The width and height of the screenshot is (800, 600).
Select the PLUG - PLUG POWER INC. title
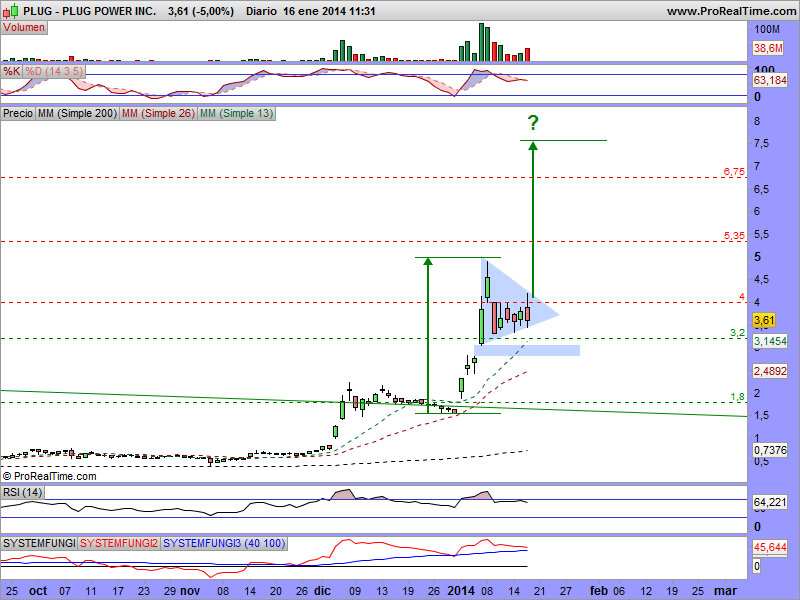(89, 11)
